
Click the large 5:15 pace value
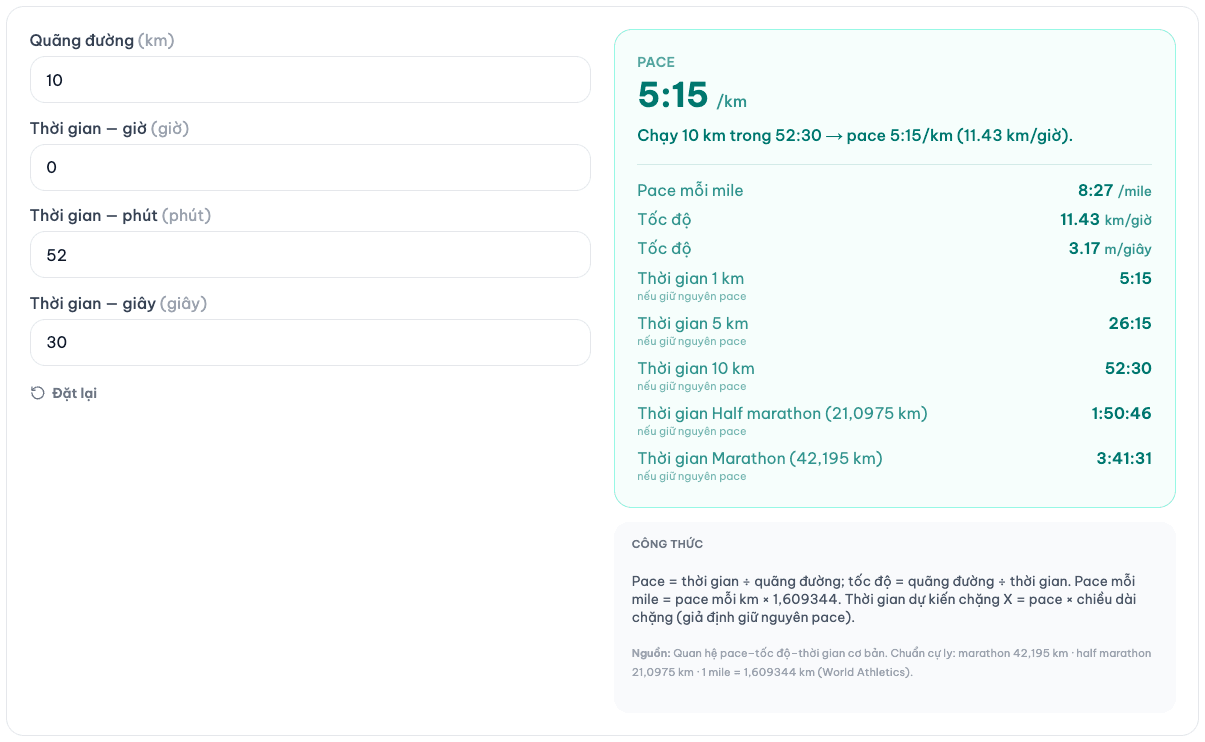(673, 95)
